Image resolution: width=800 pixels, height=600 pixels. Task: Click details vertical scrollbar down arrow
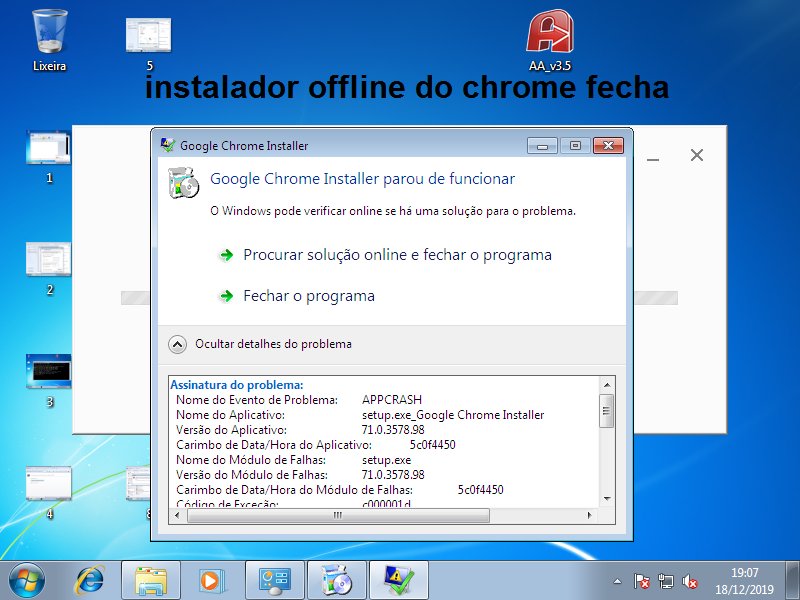coord(607,499)
